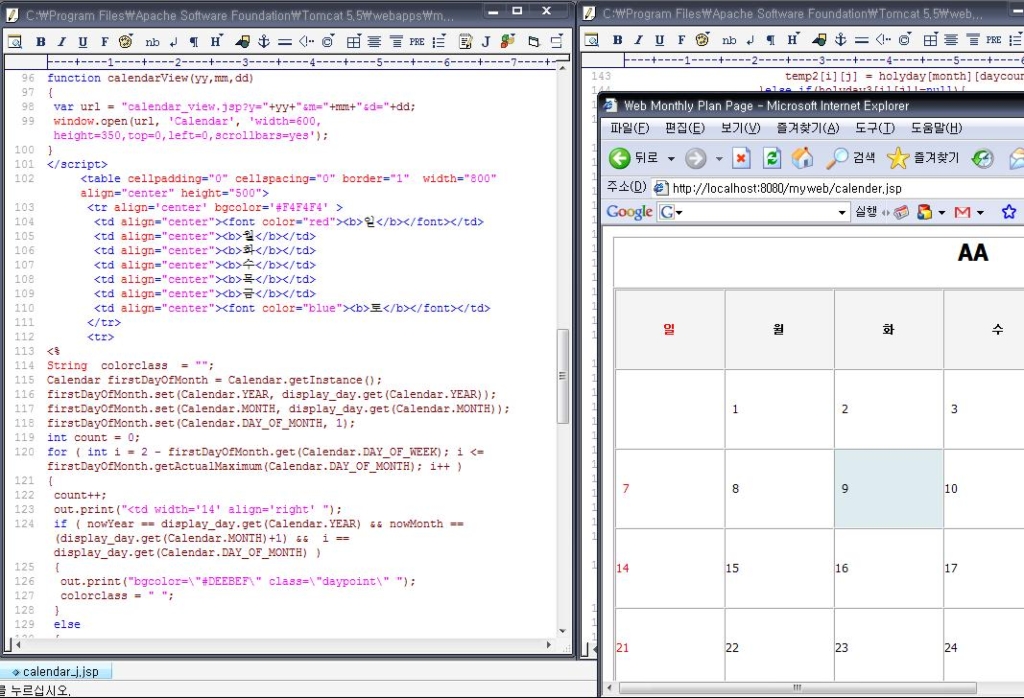The height and width of the screenshot is (698, 1024).
Task: Click the 실행 button in Google toolbar
Action: [x=866, y=212]
